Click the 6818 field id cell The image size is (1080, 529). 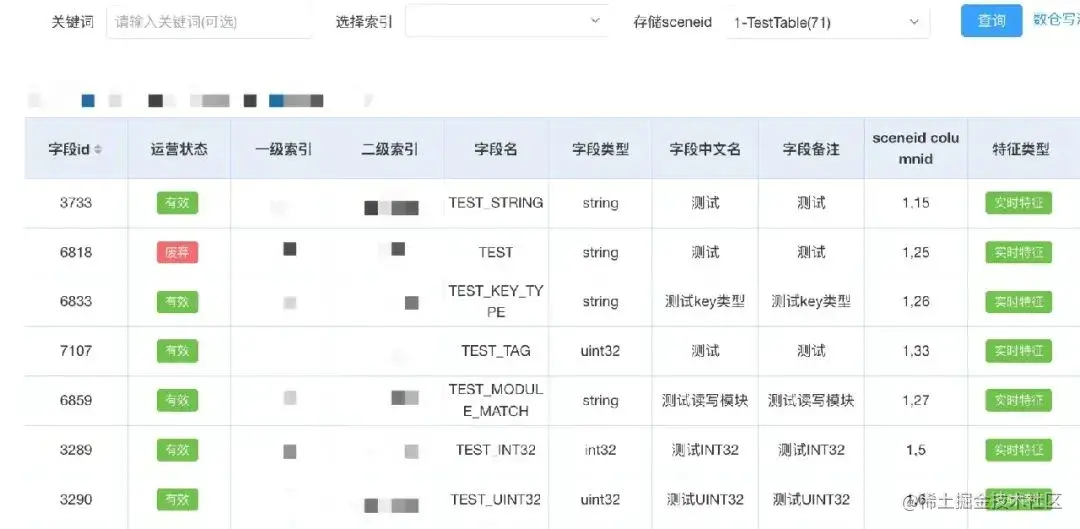click(76, 252)
